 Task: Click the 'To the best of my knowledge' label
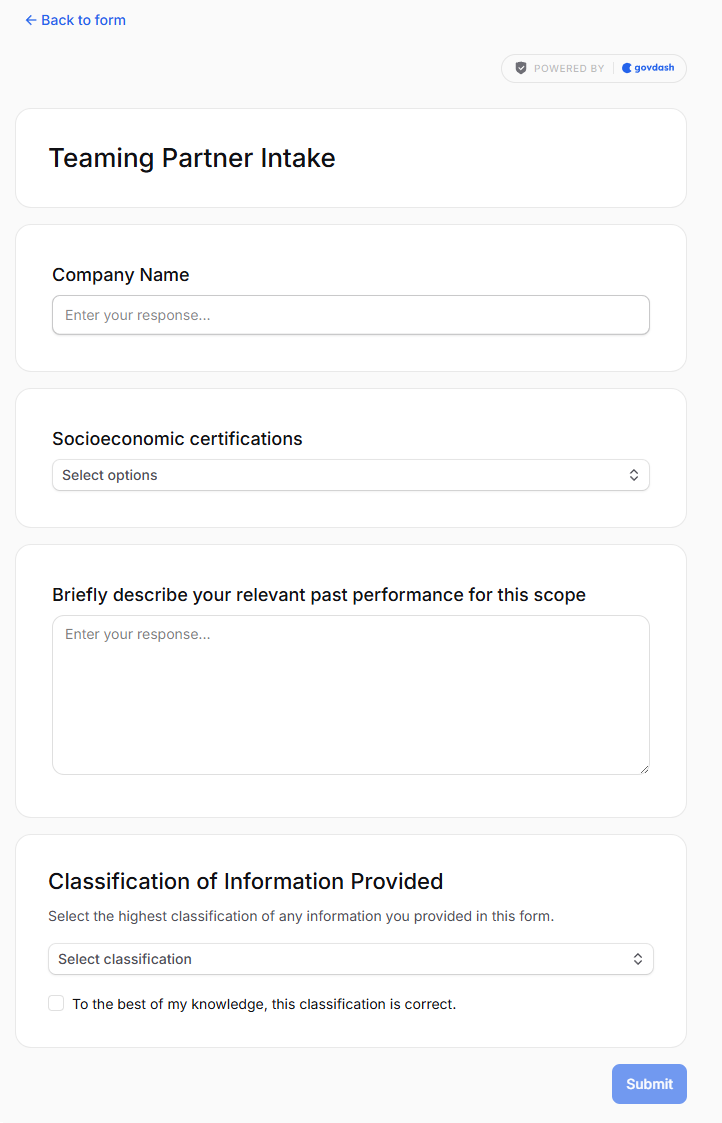tap(264, 1004)
